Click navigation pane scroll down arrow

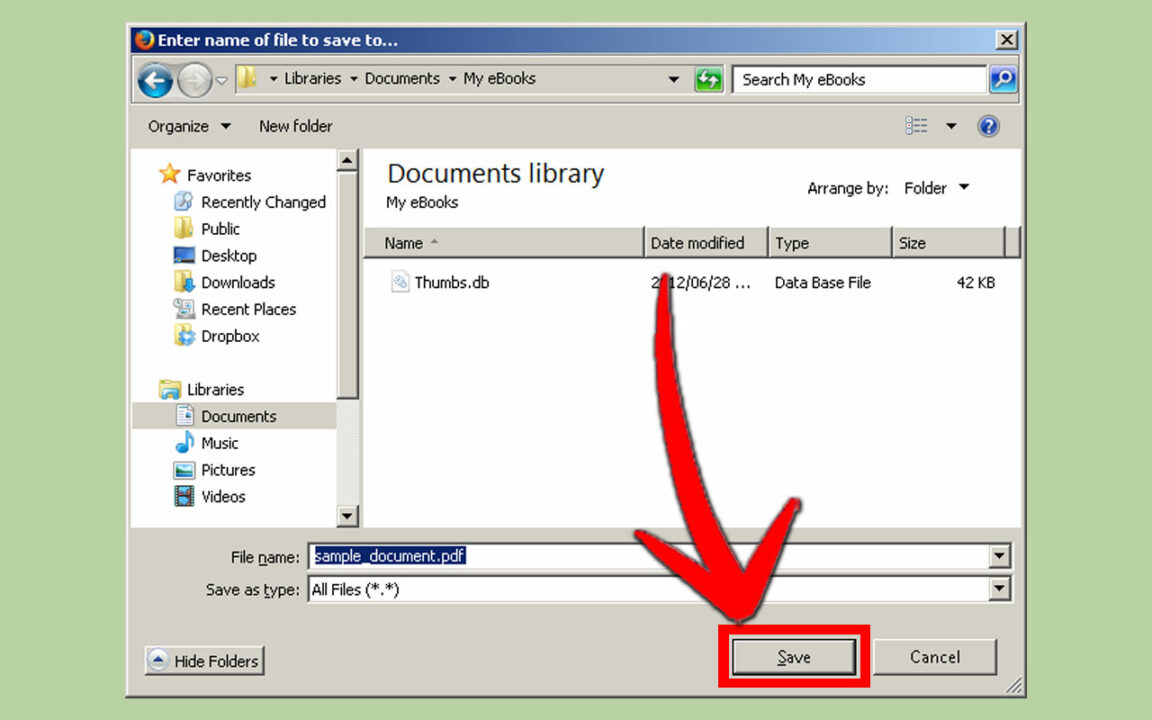(347, 516)
